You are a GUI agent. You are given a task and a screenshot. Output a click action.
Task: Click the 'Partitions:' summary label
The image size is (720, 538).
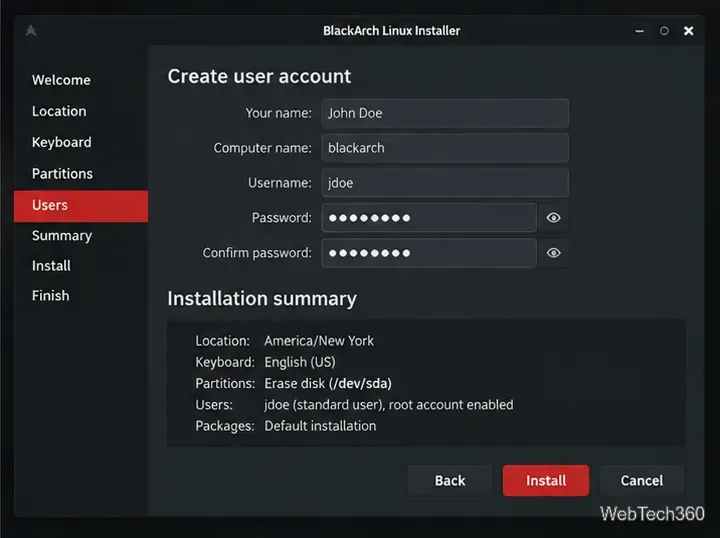coord(225,383)
